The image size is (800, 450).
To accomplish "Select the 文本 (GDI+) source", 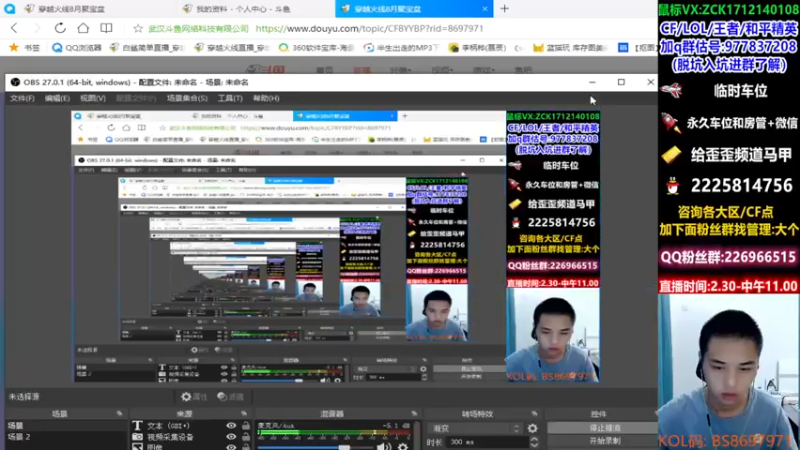I will [x=168, y=426].
